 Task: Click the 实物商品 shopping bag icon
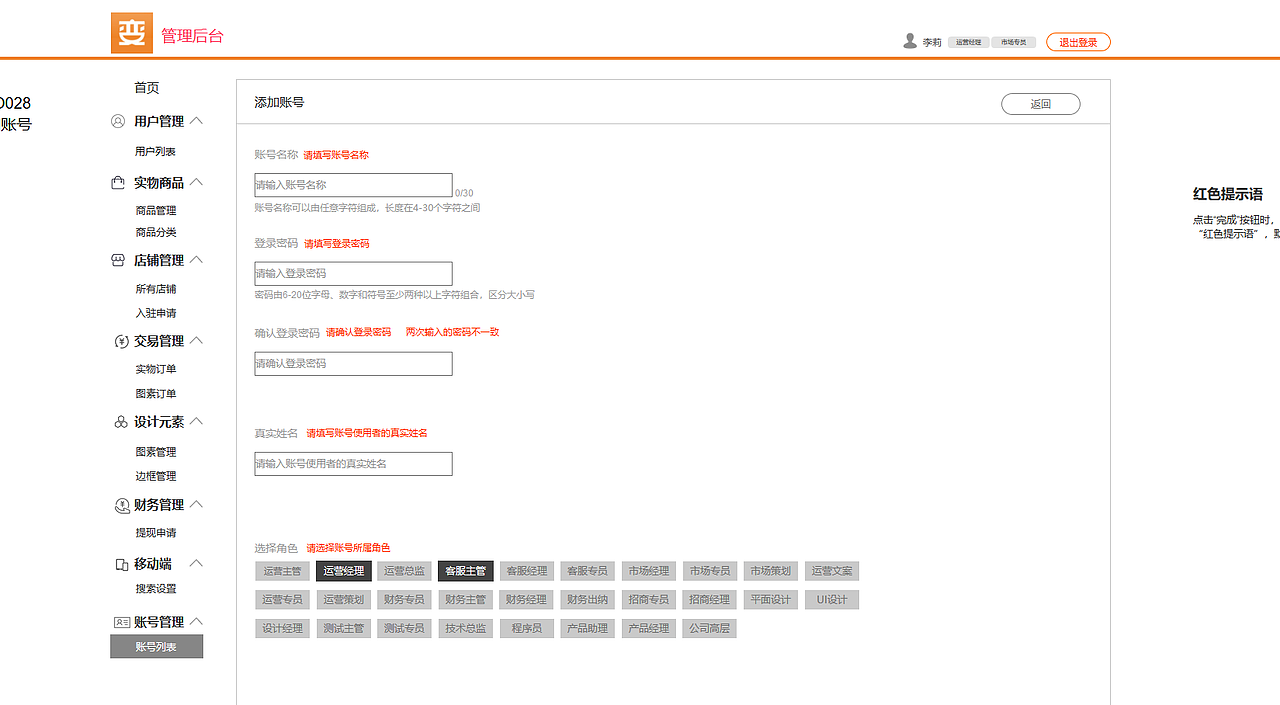pos(117,183)
